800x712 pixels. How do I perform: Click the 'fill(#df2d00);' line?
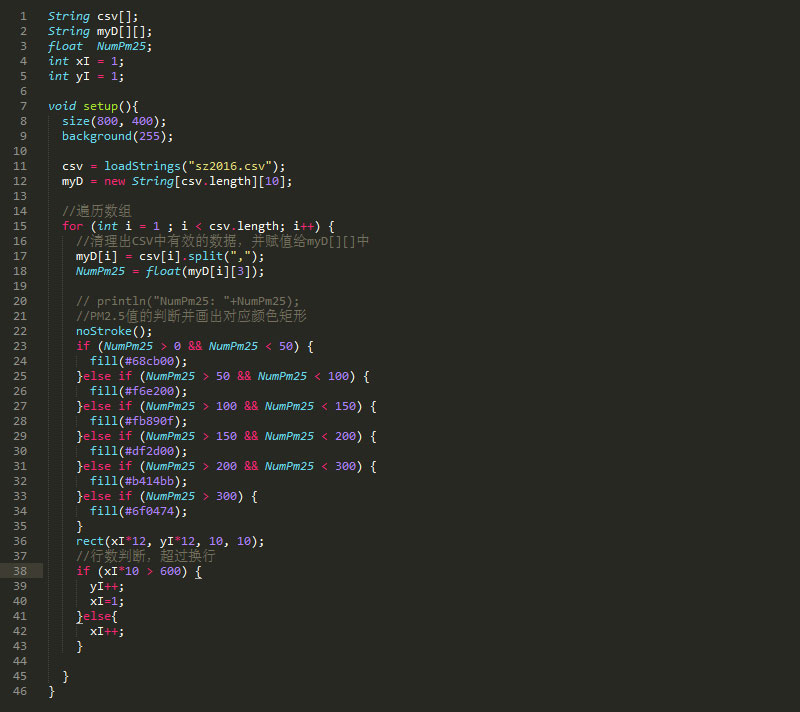pos(138,451)
